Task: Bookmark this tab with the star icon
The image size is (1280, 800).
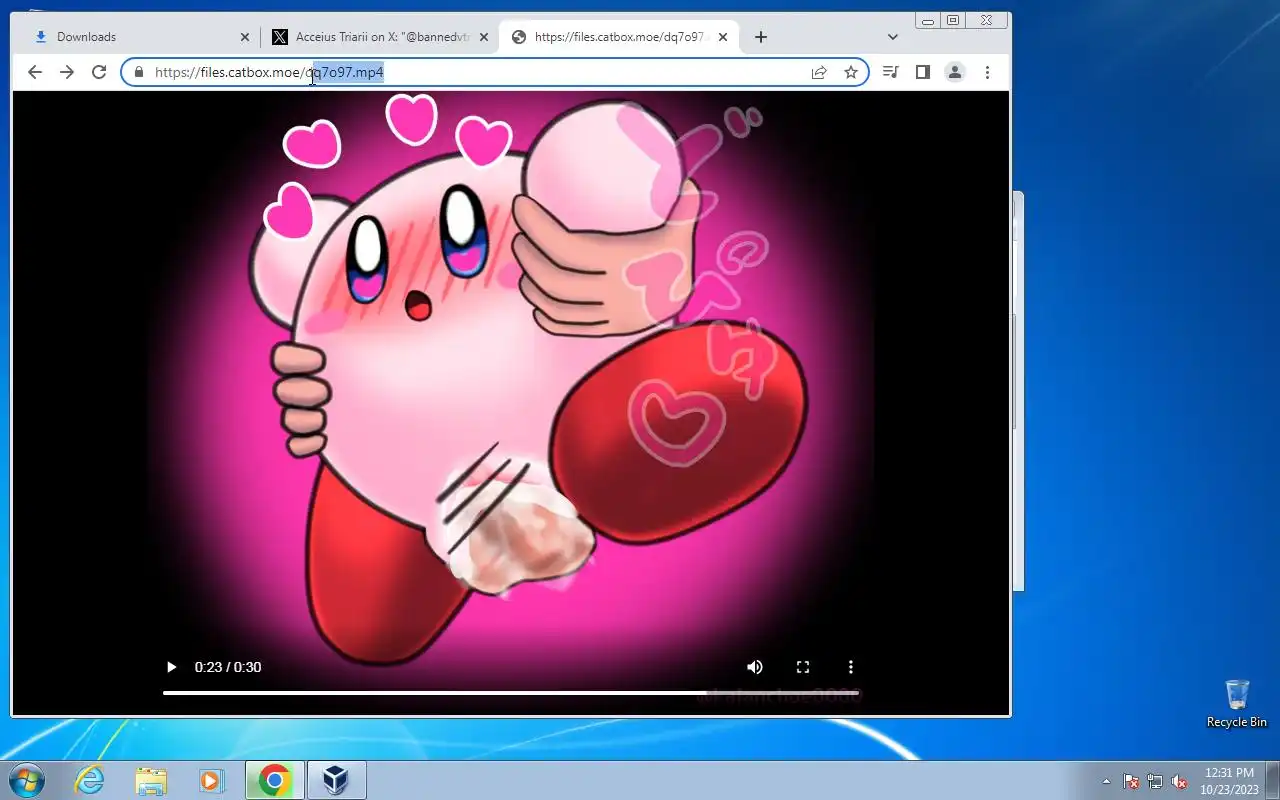Action: tap(851, 72)
